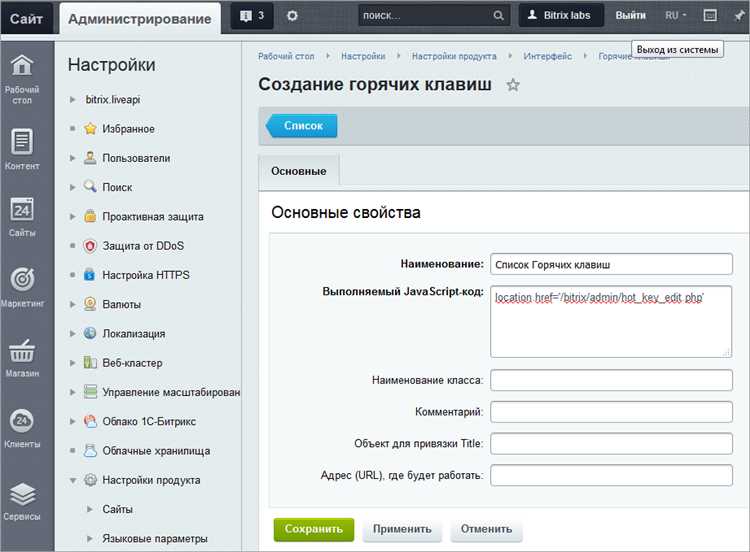
Task: Click the Применить button
Action: (402, 529)
